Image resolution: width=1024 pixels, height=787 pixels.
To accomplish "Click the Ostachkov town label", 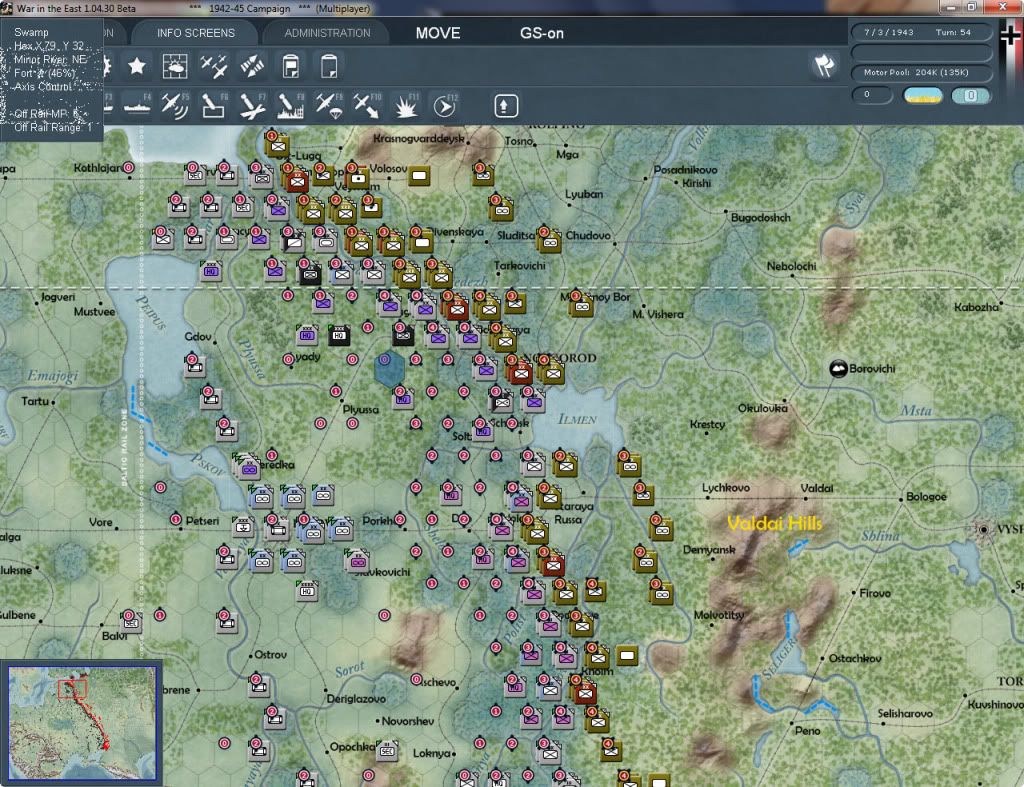I will (855, 658).
